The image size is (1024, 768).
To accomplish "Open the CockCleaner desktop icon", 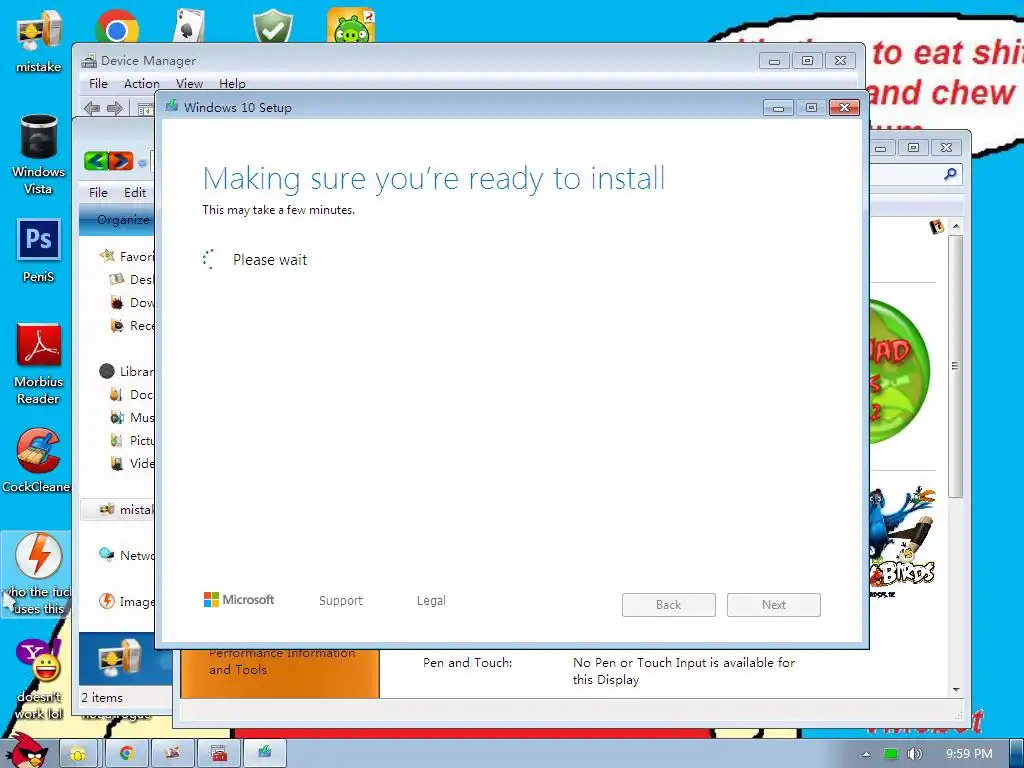I will click(x=37, y=460).
